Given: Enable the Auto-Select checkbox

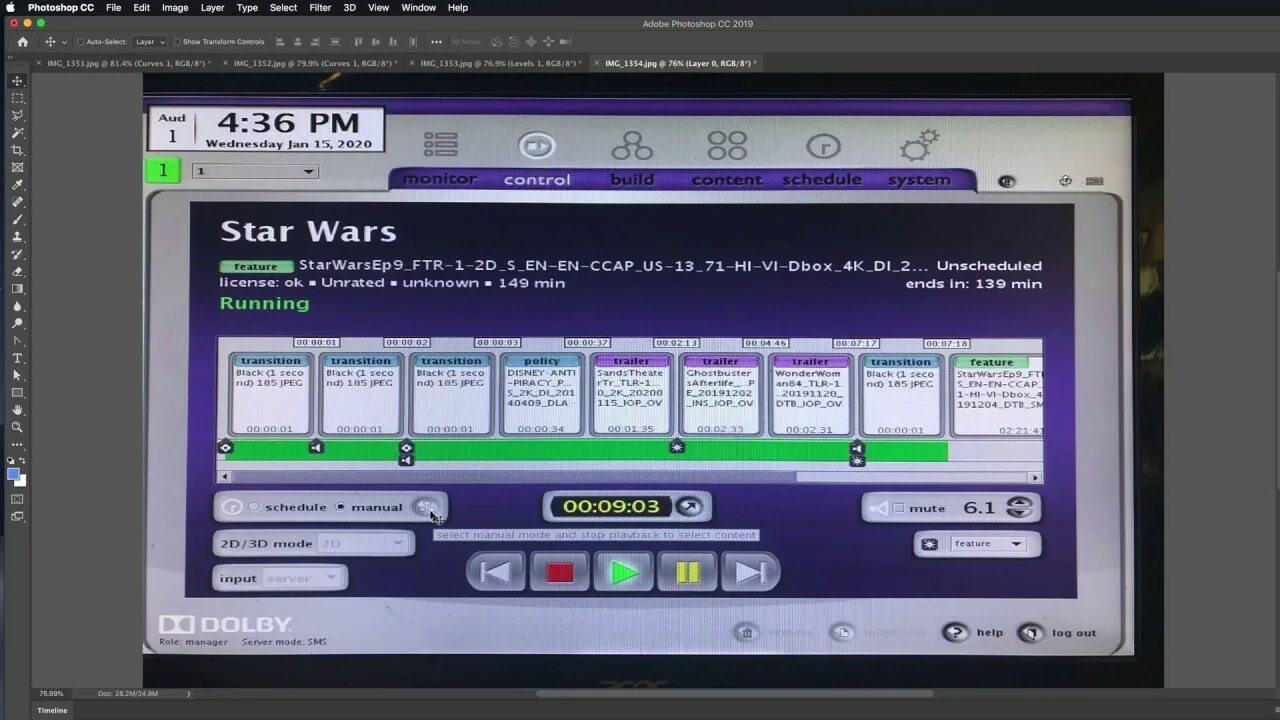Looking at the screenshot, I should tap(81, 42).
